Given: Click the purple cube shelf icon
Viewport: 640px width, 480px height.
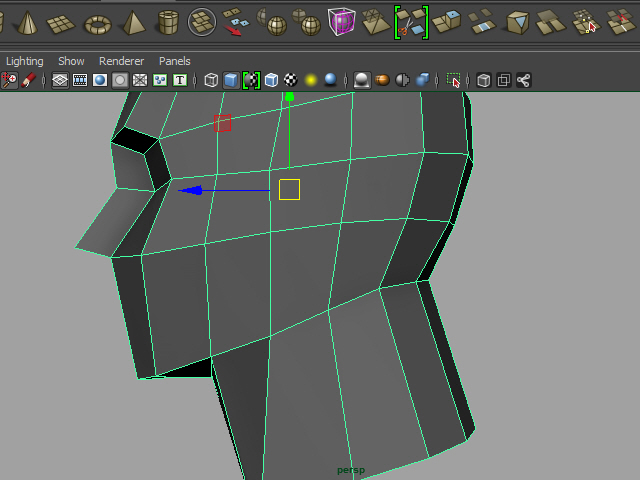Looking at the screenshot, I should (342, 22).
